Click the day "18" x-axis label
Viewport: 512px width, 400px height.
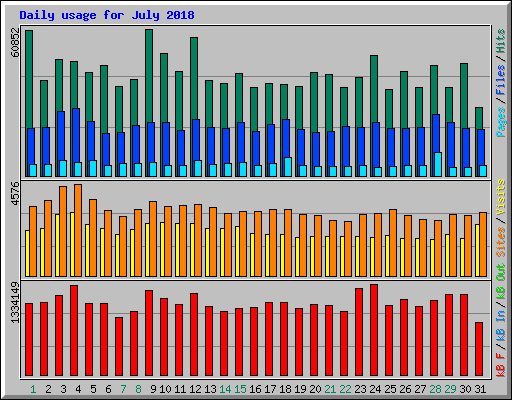coord(285,389)
